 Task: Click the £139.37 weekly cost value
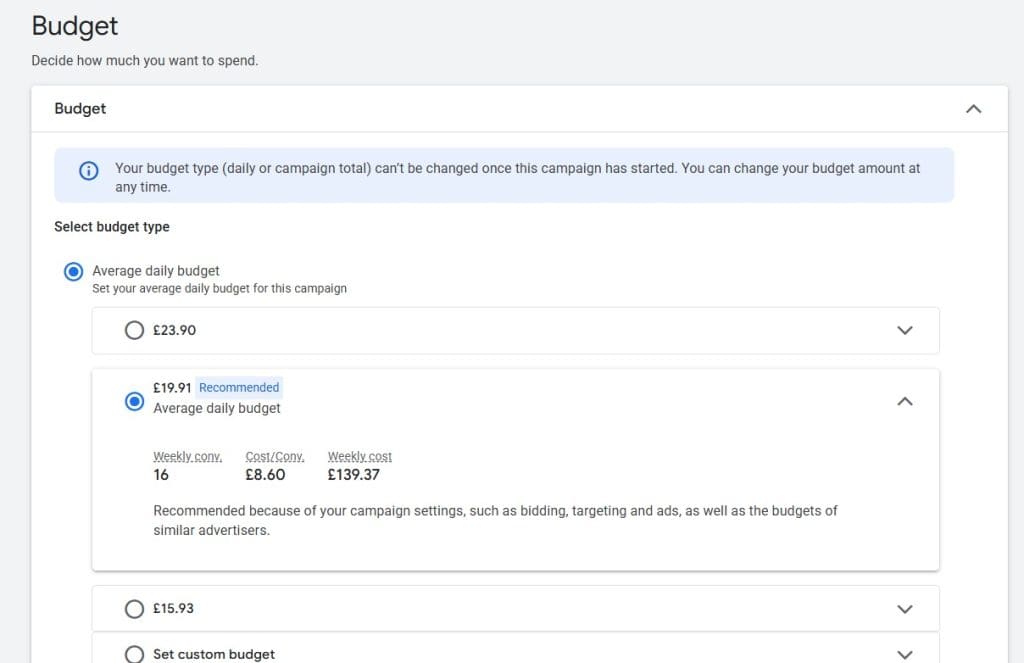pyautogui.click(x=353, y=475)
